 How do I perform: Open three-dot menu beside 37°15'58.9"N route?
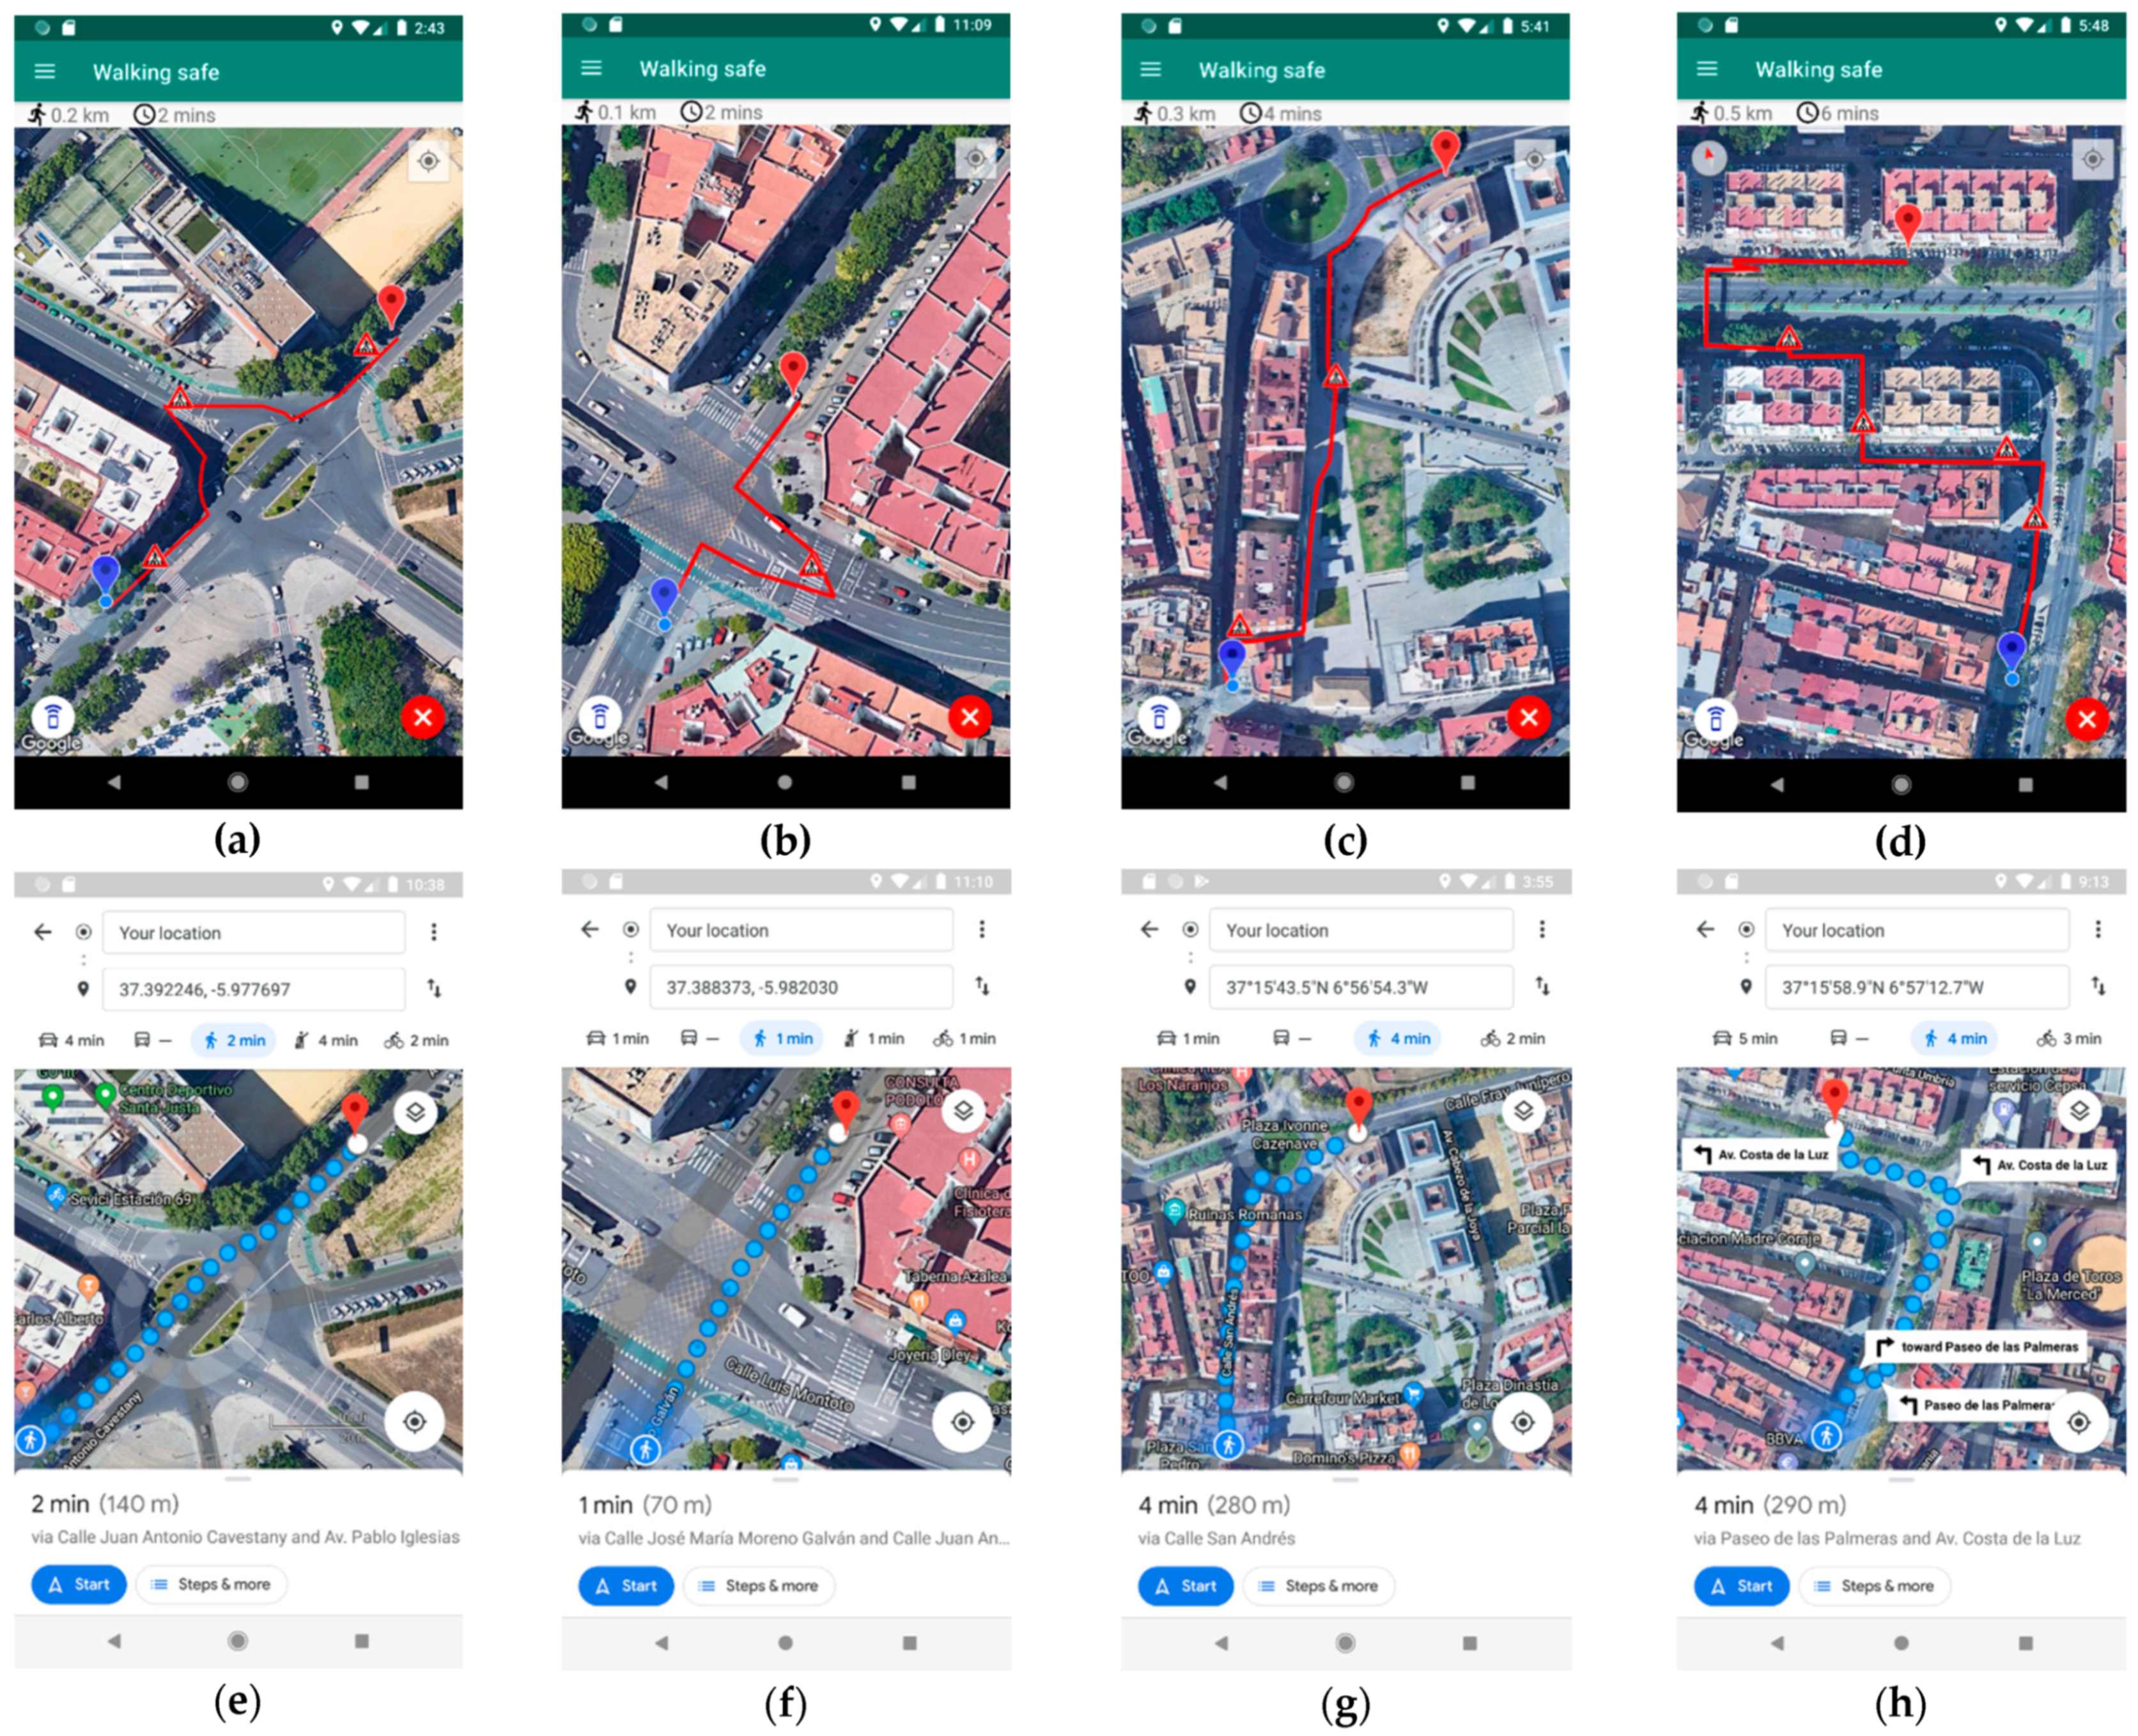[x=2097, y=929]
